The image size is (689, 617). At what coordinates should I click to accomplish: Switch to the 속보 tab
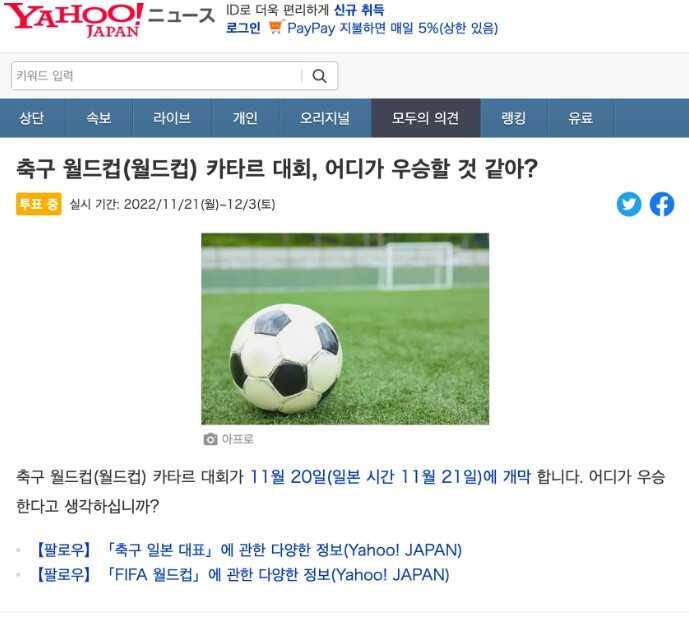[x=98, y=118]
